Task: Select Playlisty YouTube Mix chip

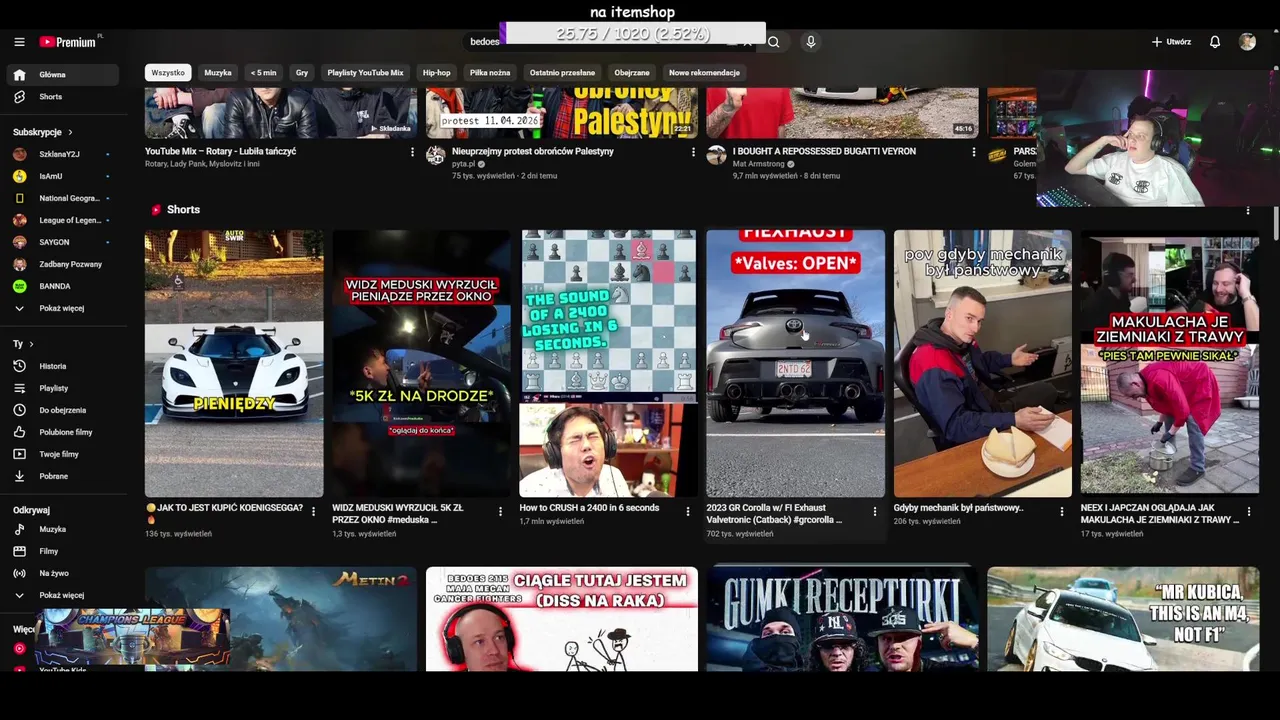Action: point(365,73)
